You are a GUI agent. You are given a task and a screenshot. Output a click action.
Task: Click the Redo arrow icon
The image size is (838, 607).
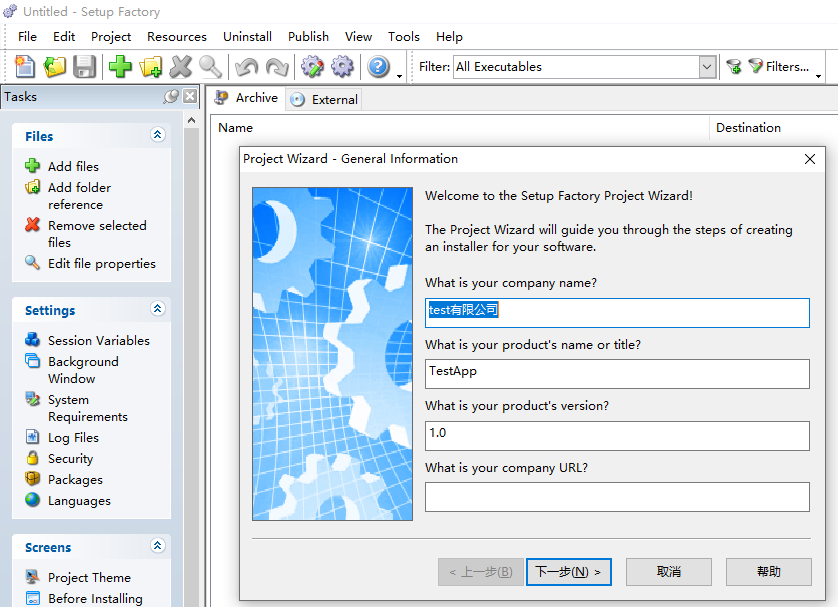(x=277, y=67)
